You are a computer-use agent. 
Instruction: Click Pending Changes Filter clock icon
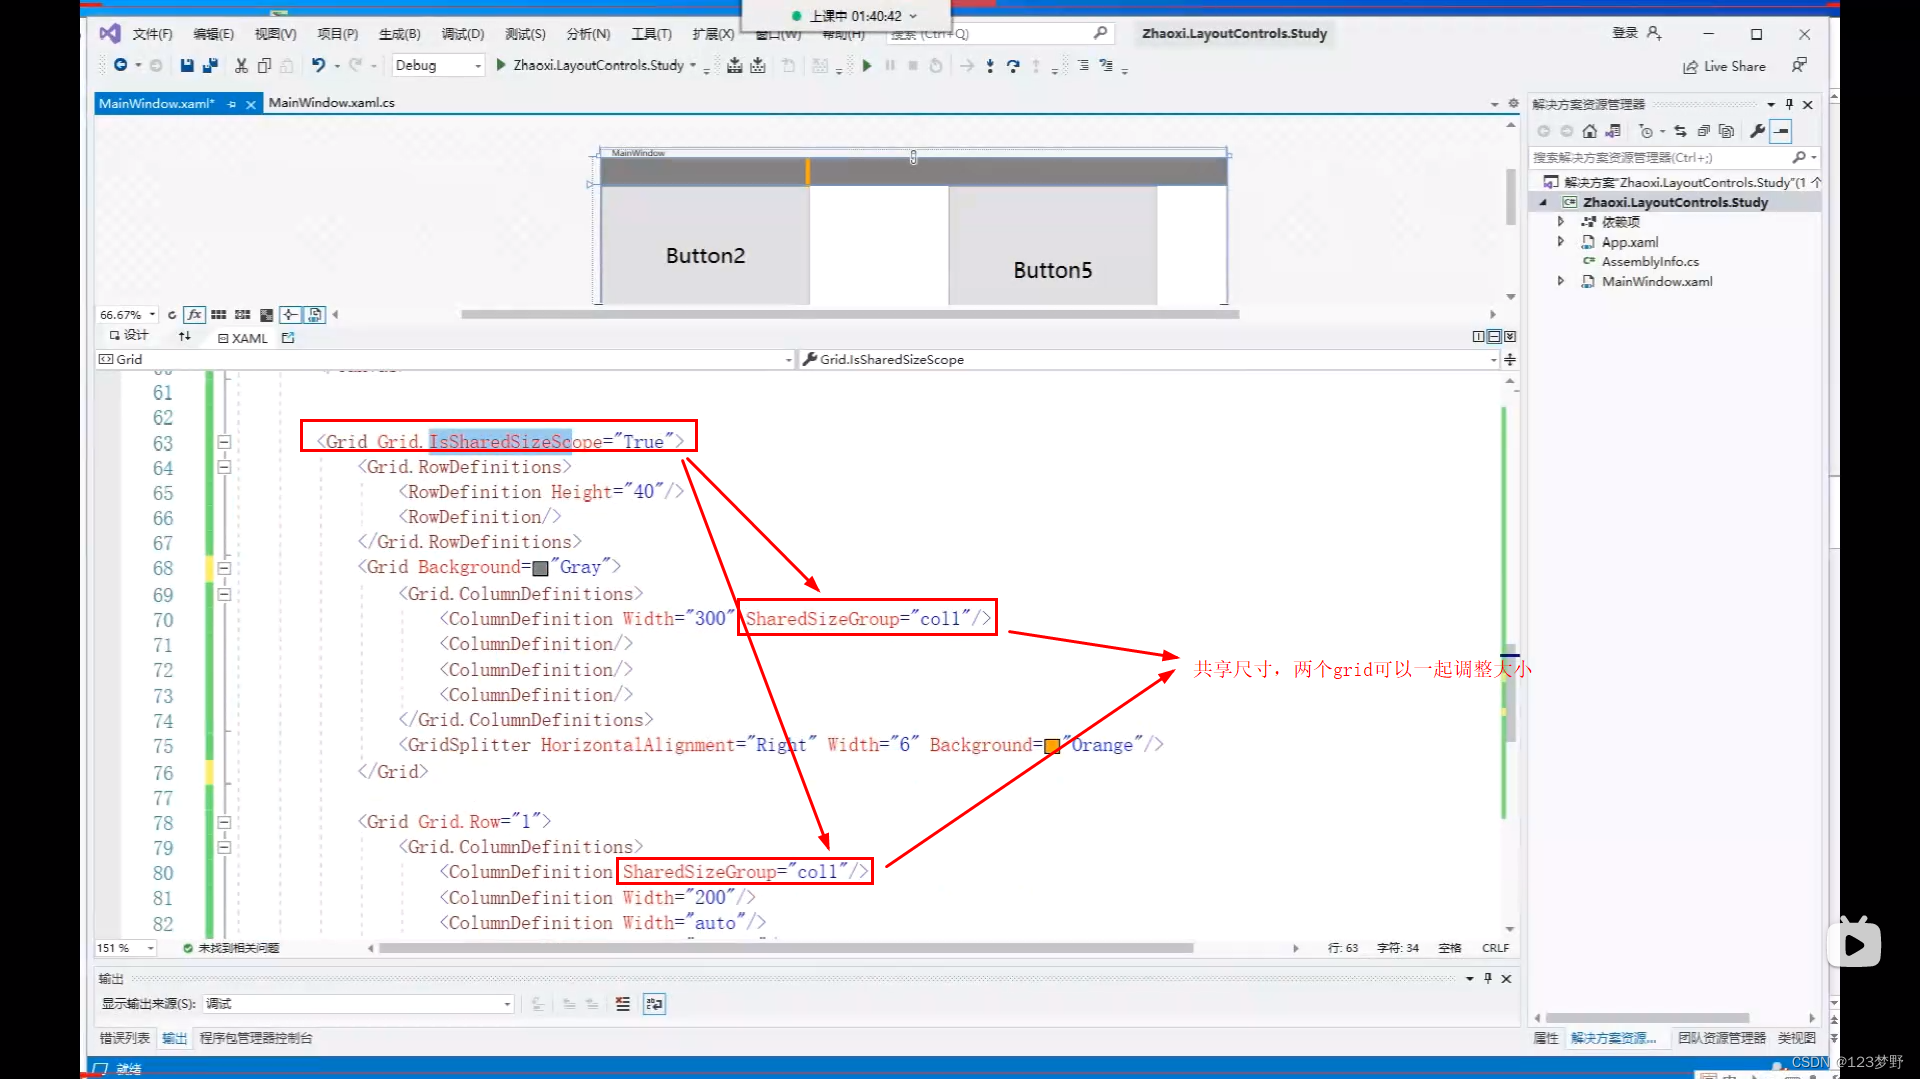pyautogui.click(x=1646, y=131)
